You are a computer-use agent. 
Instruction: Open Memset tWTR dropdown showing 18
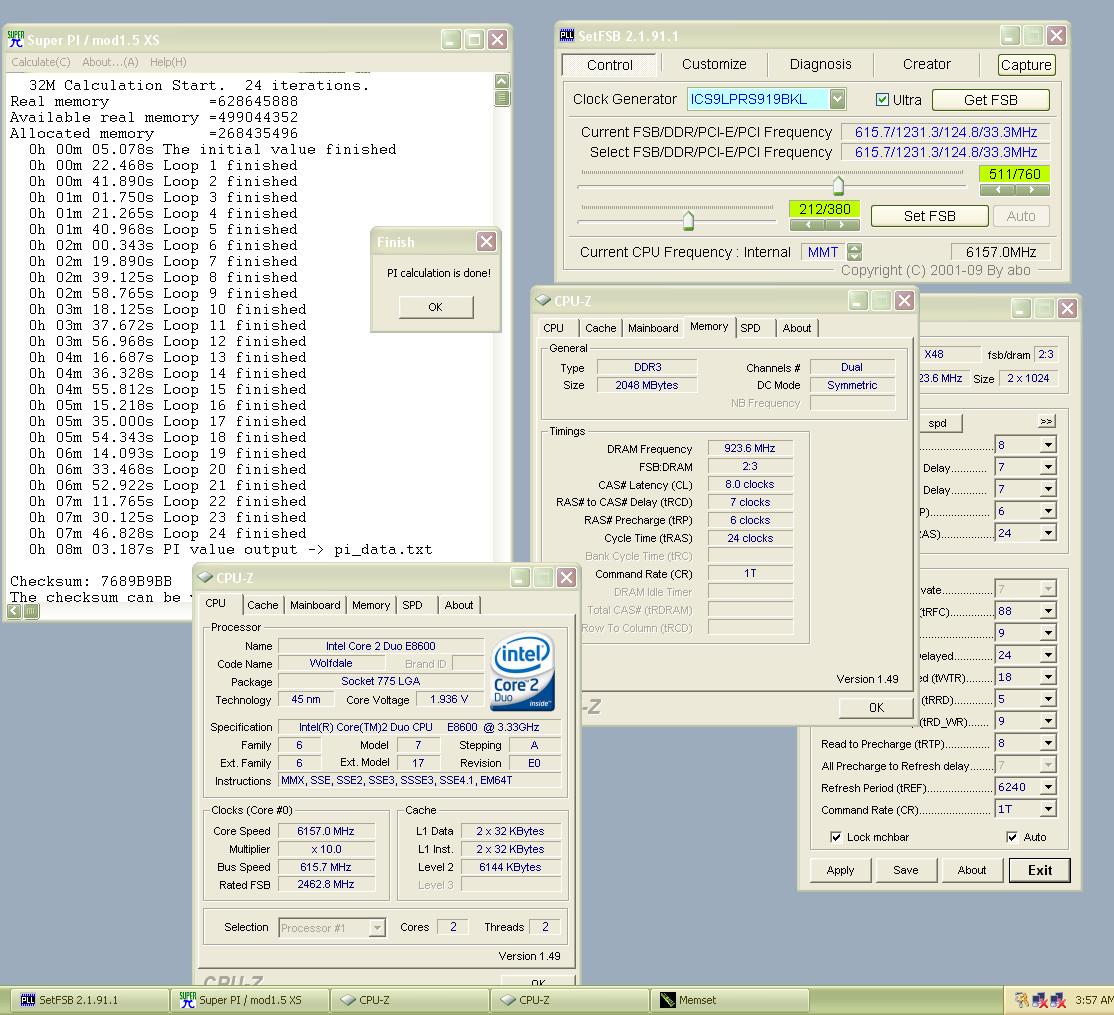point(1048,677)
